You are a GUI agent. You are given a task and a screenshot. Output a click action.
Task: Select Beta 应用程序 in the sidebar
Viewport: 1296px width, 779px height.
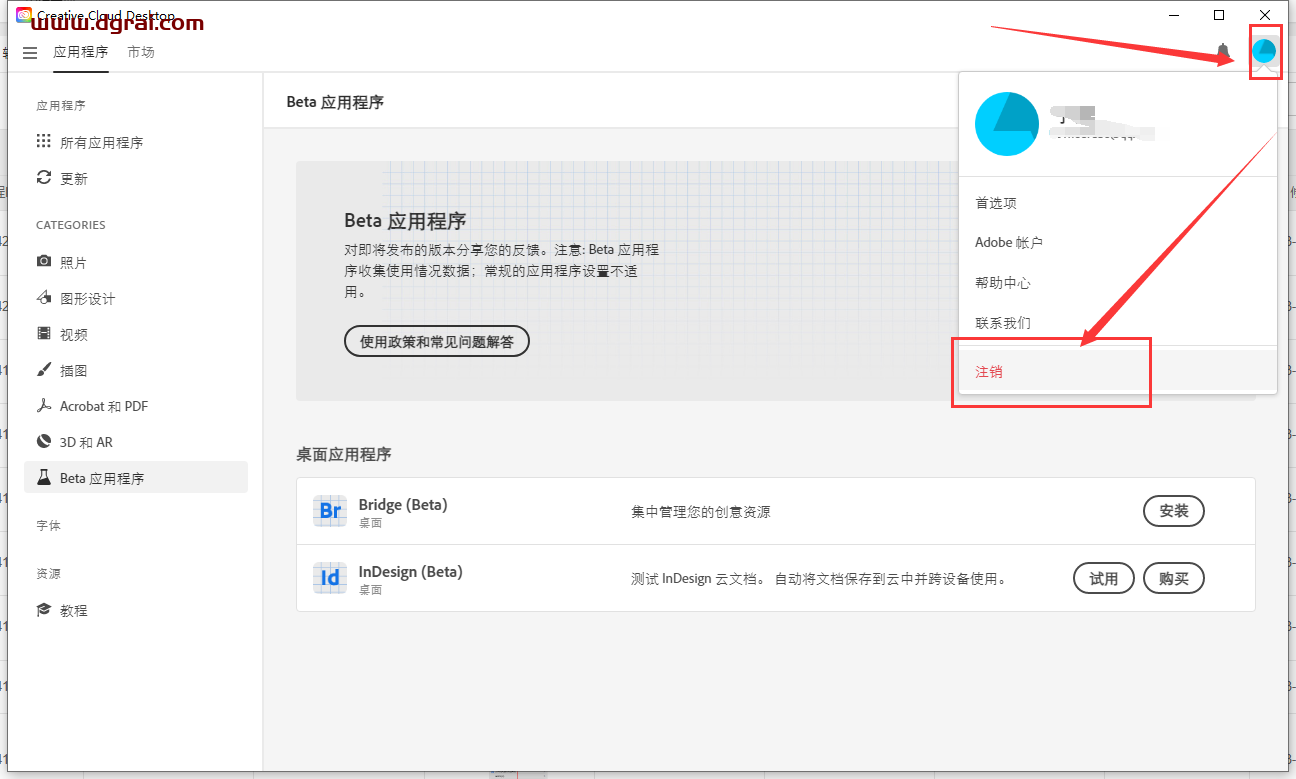click(136, 477)
